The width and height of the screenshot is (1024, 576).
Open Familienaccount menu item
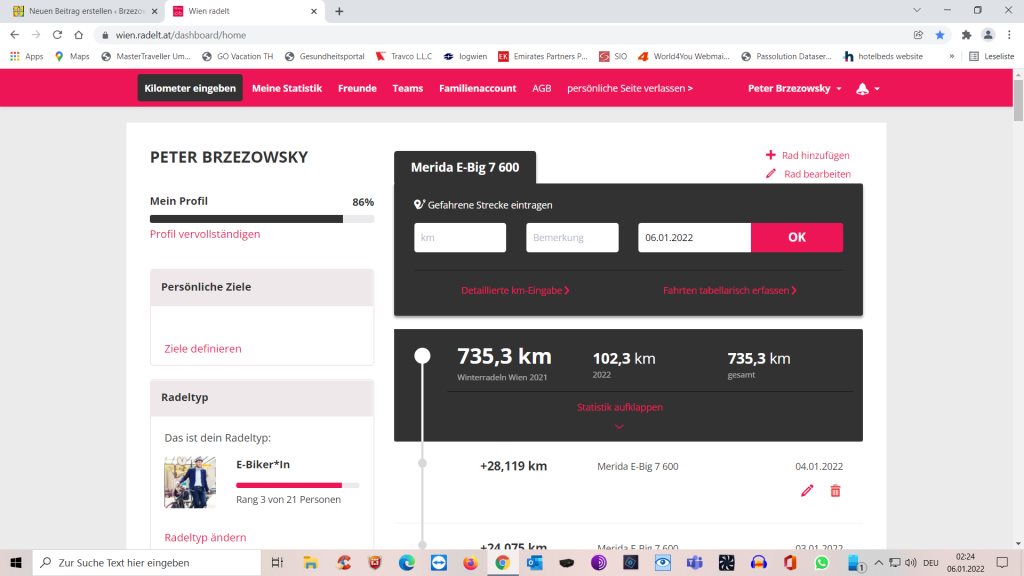(x=477, y=88)
